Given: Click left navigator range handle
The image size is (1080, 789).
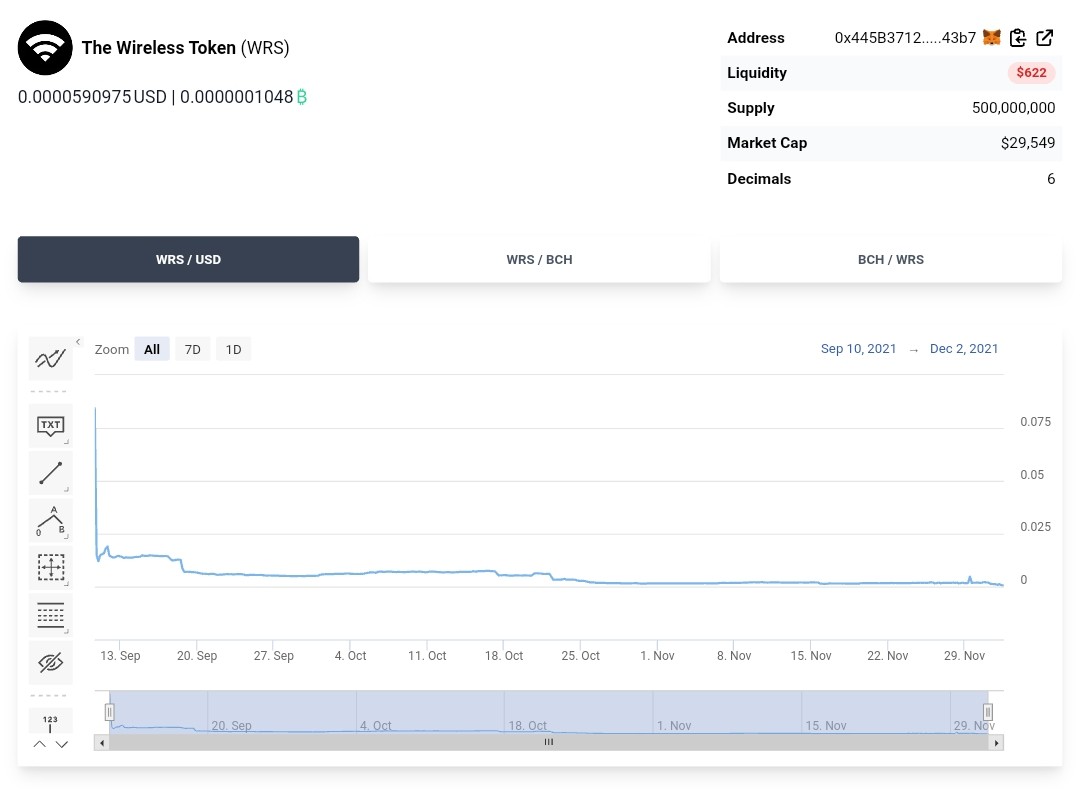Looking at the screenshot, I should [110, 712].
